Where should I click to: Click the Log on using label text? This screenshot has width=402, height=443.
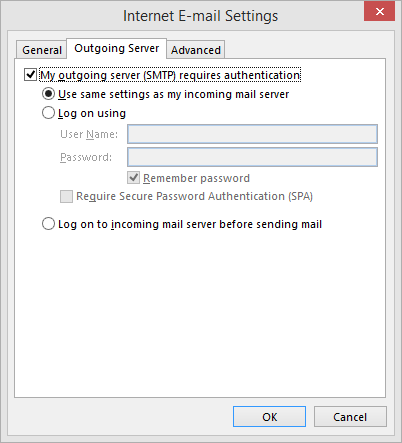click(92, 113)
